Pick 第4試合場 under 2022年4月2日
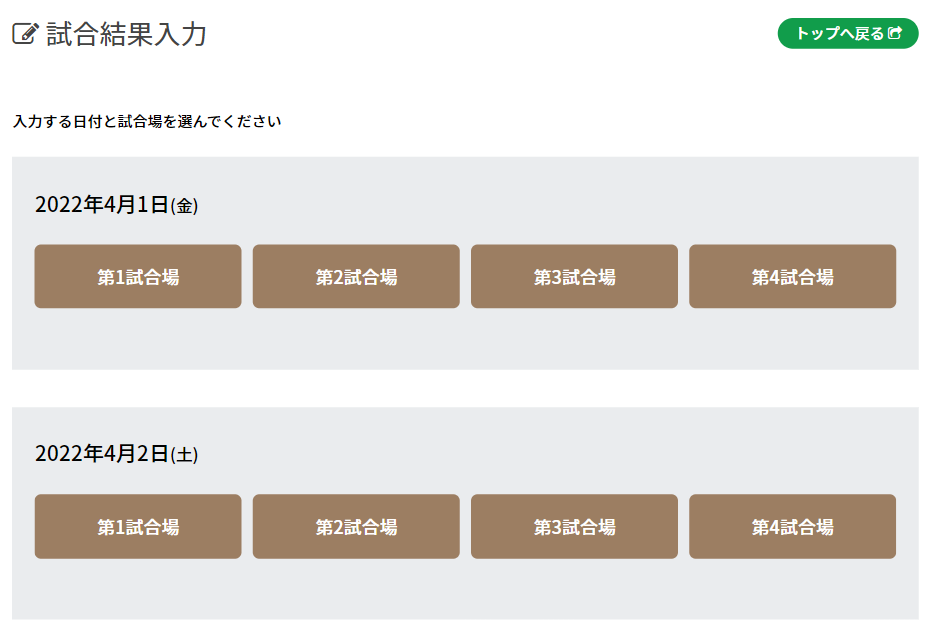This screenshot has width=929, height=631. 792,527
